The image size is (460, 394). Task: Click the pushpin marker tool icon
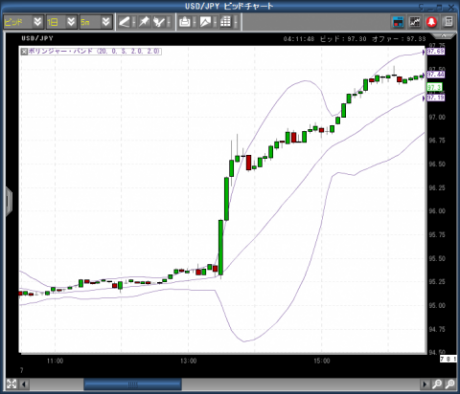click(x=144, y=22)
